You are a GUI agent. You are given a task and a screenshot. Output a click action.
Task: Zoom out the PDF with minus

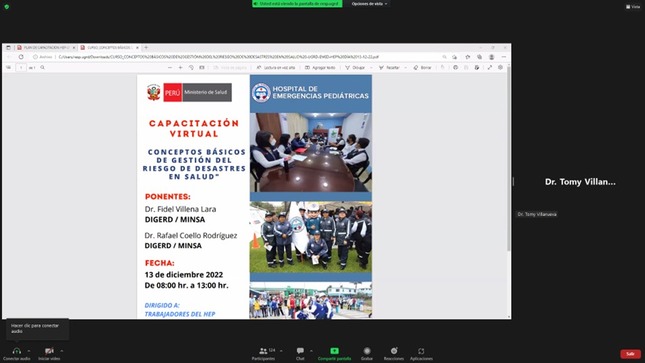tap(170, 67)
